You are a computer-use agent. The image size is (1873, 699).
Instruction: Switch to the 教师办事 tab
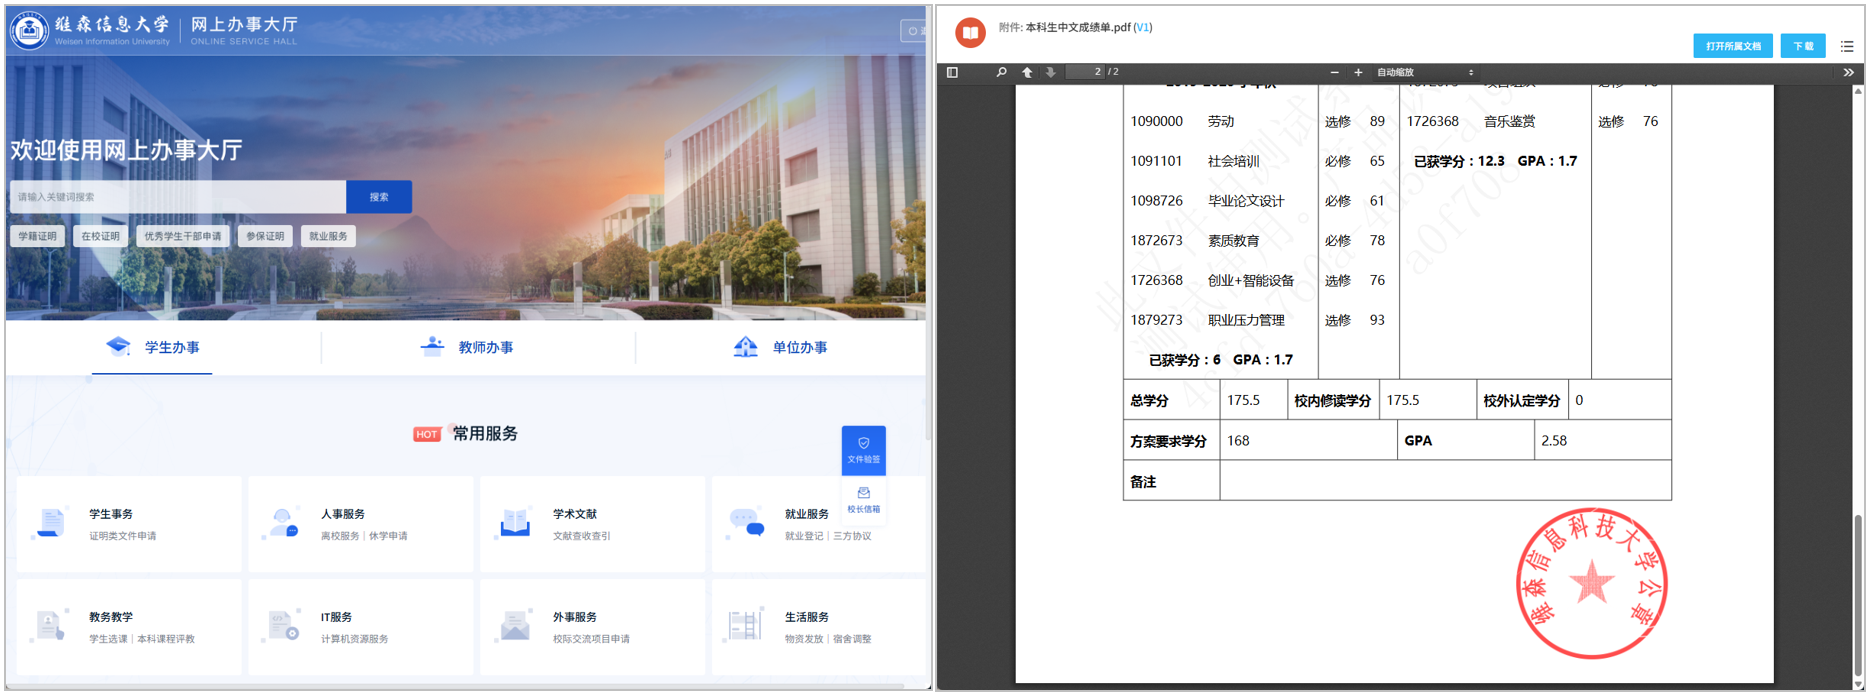pos(467,347)
